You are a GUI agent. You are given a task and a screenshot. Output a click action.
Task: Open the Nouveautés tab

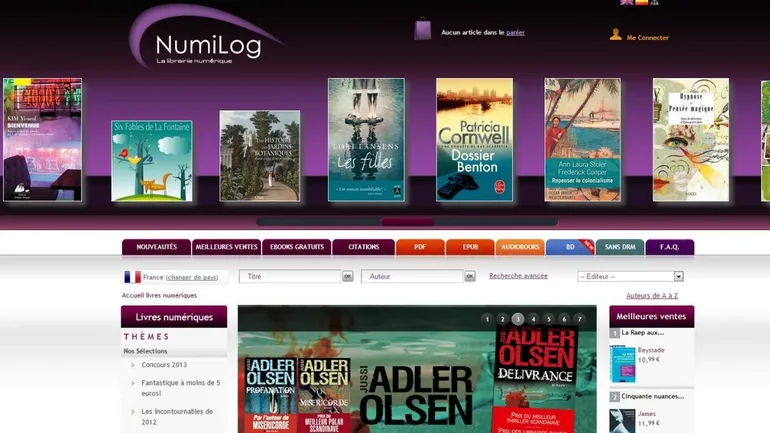(156, 247)
